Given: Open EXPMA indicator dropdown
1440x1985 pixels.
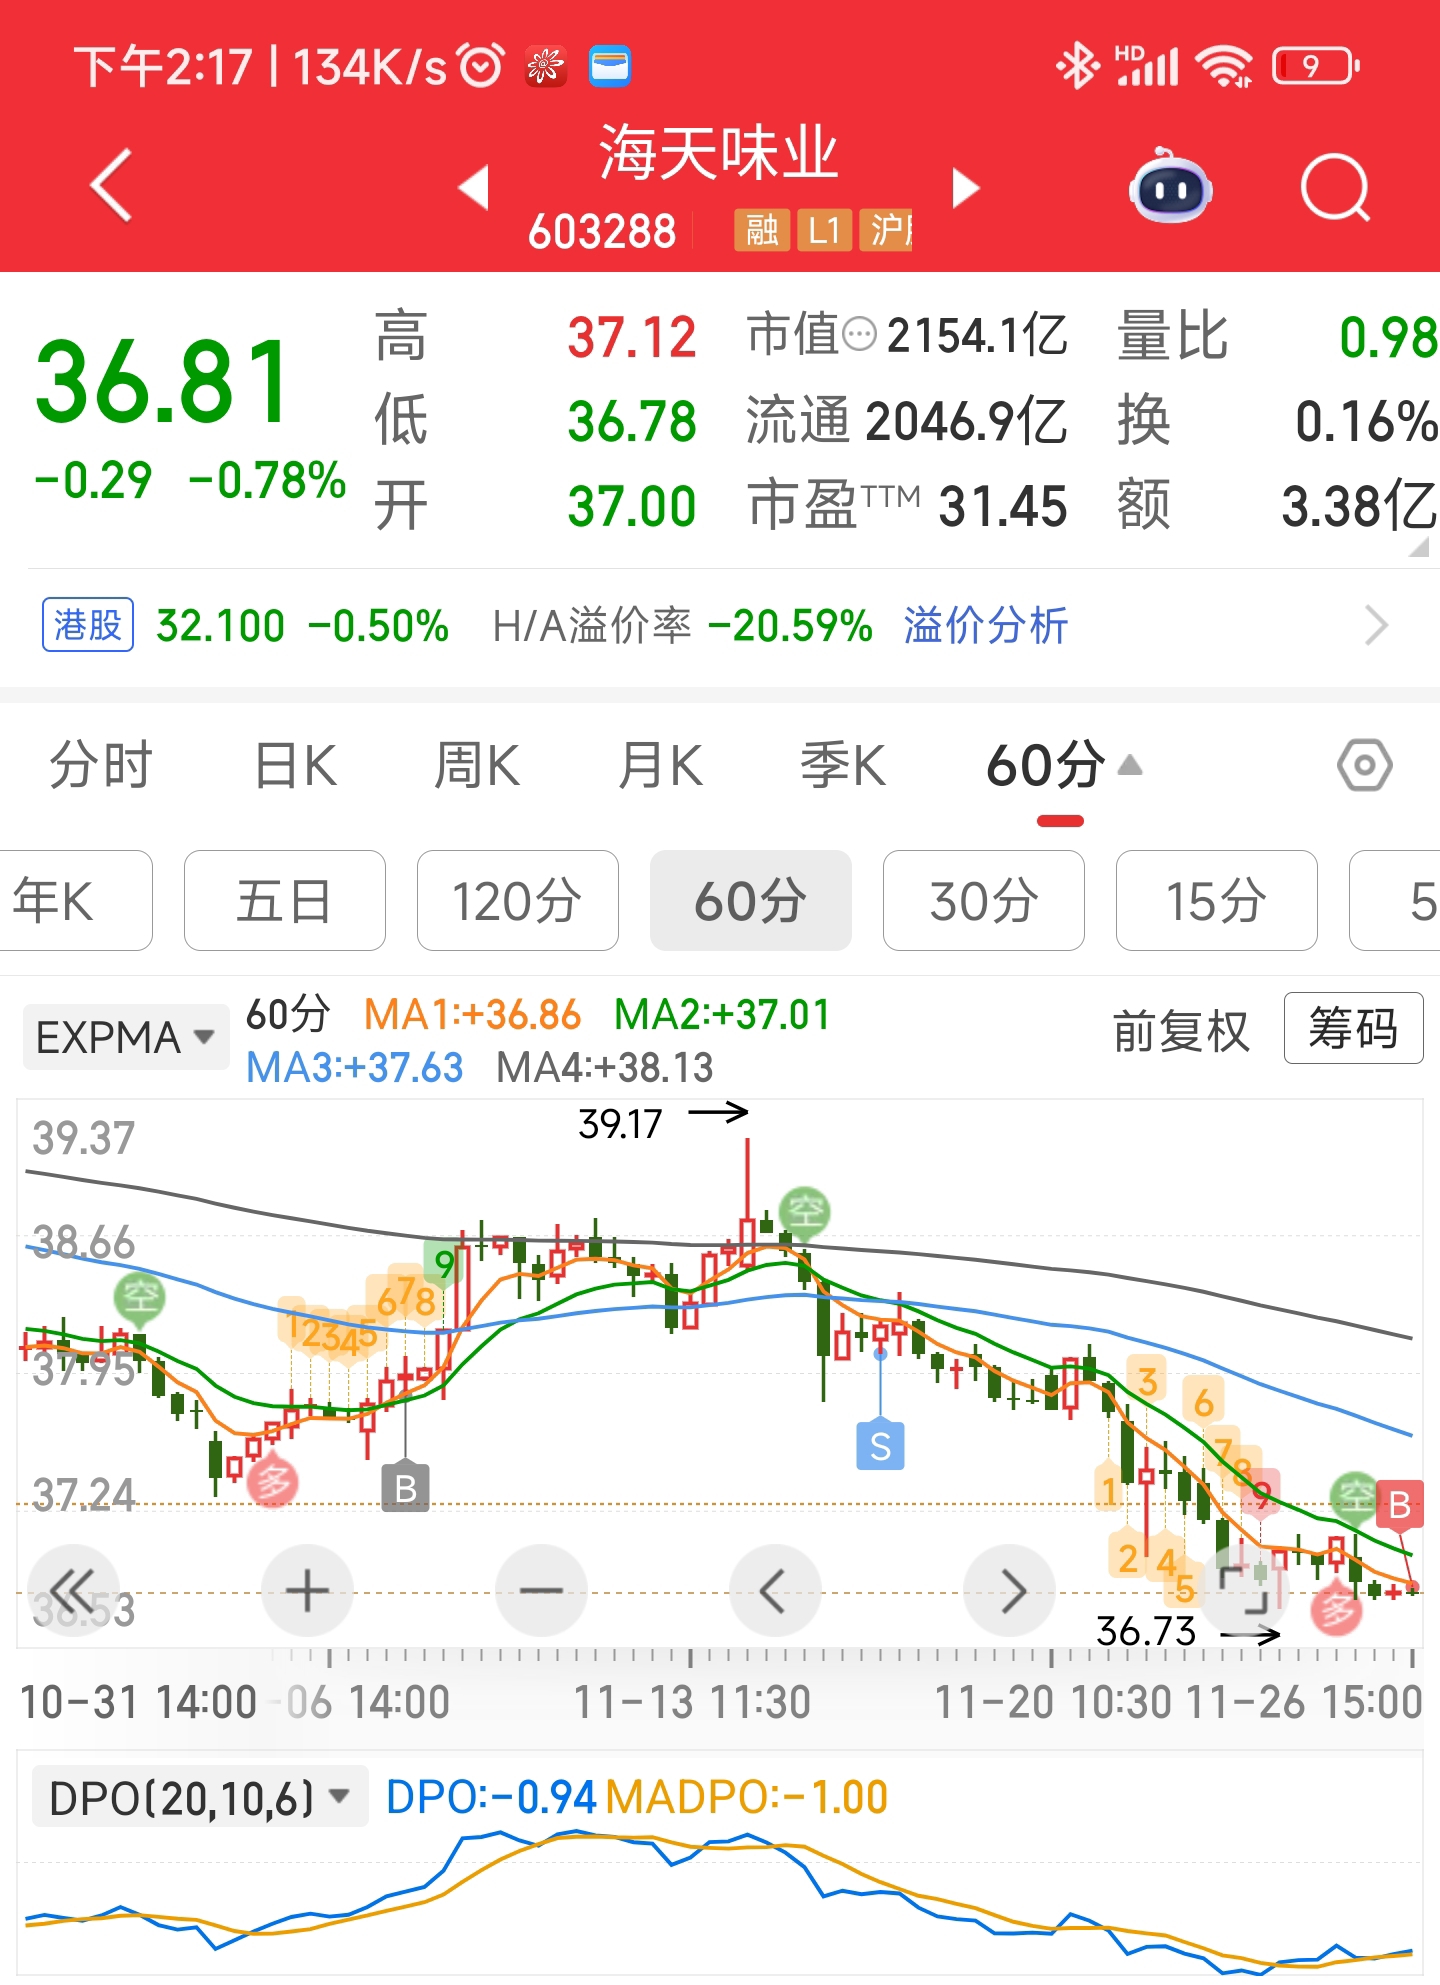Looking at the screenshot, I should point(125,1037).
